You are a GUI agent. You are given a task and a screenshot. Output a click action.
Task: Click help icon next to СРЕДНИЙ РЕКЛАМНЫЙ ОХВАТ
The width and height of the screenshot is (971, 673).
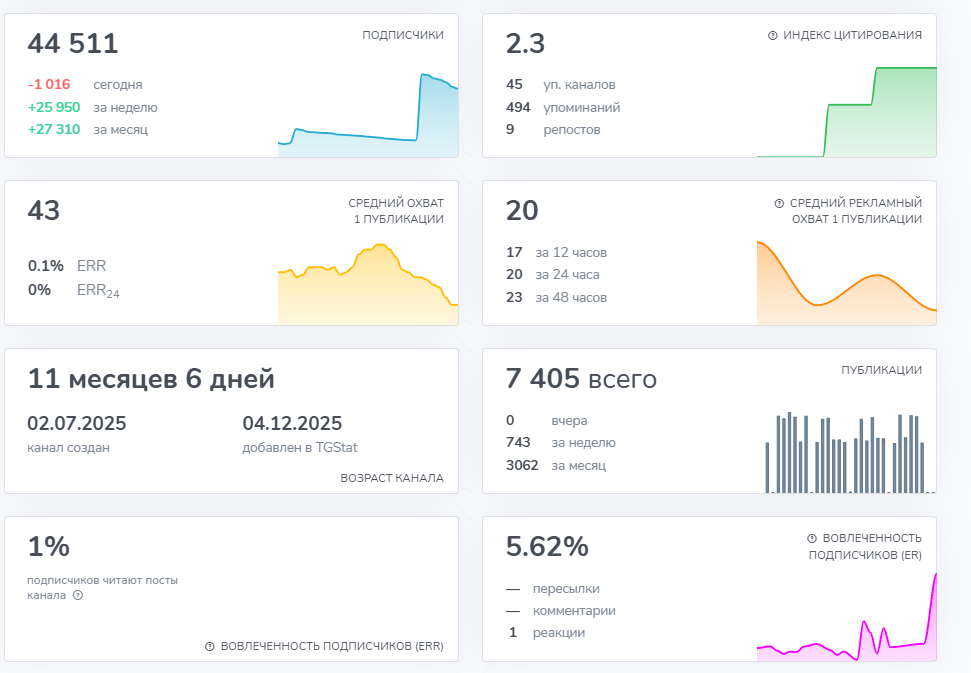pyautogui.click(x=779, y=203)
